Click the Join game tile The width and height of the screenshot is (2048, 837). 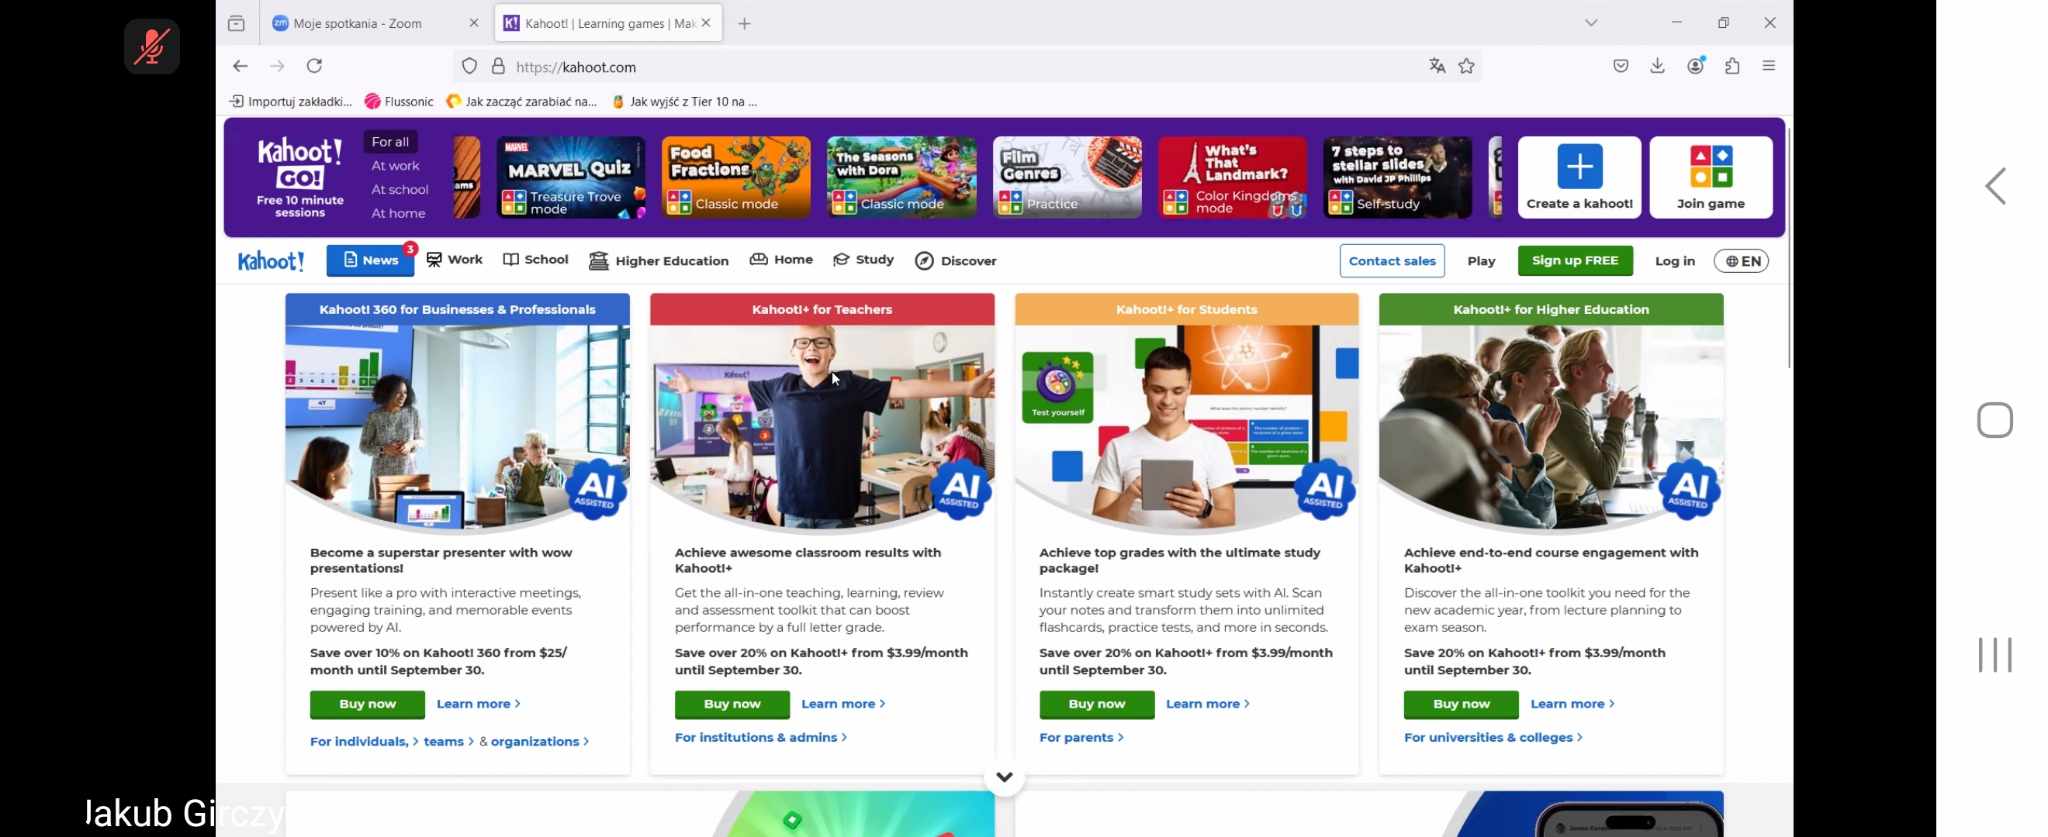pyautogui.click(x=1711, y=178)
